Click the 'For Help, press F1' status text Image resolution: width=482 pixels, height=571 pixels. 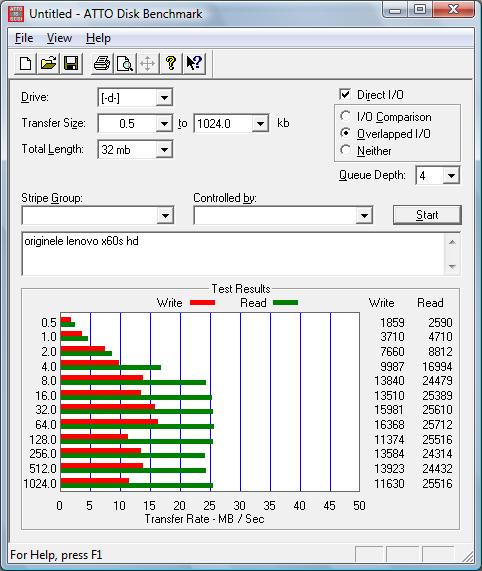click(x=56, y=555)
